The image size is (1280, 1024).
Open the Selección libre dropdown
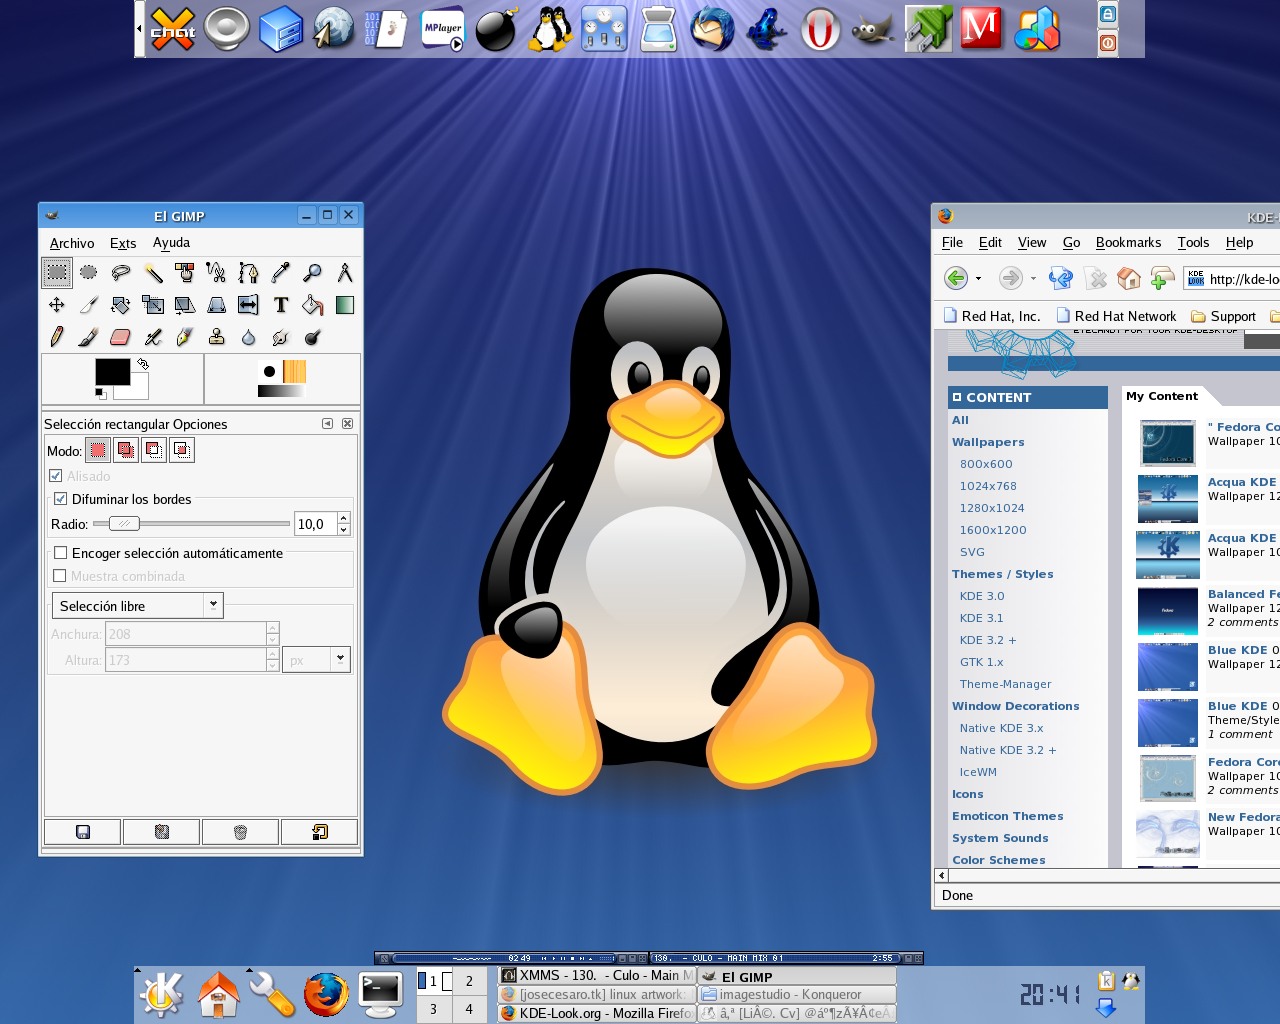[137, 606]
